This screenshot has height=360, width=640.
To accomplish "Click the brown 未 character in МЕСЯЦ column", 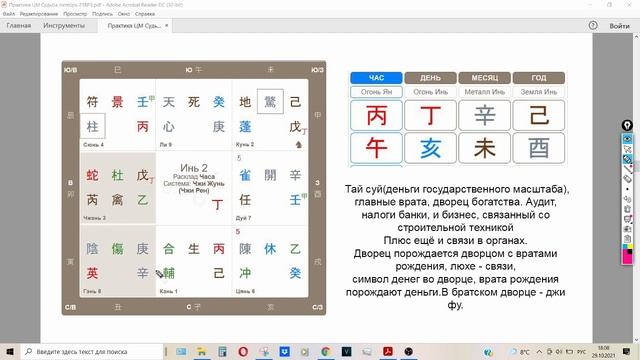I will (484, 148).
